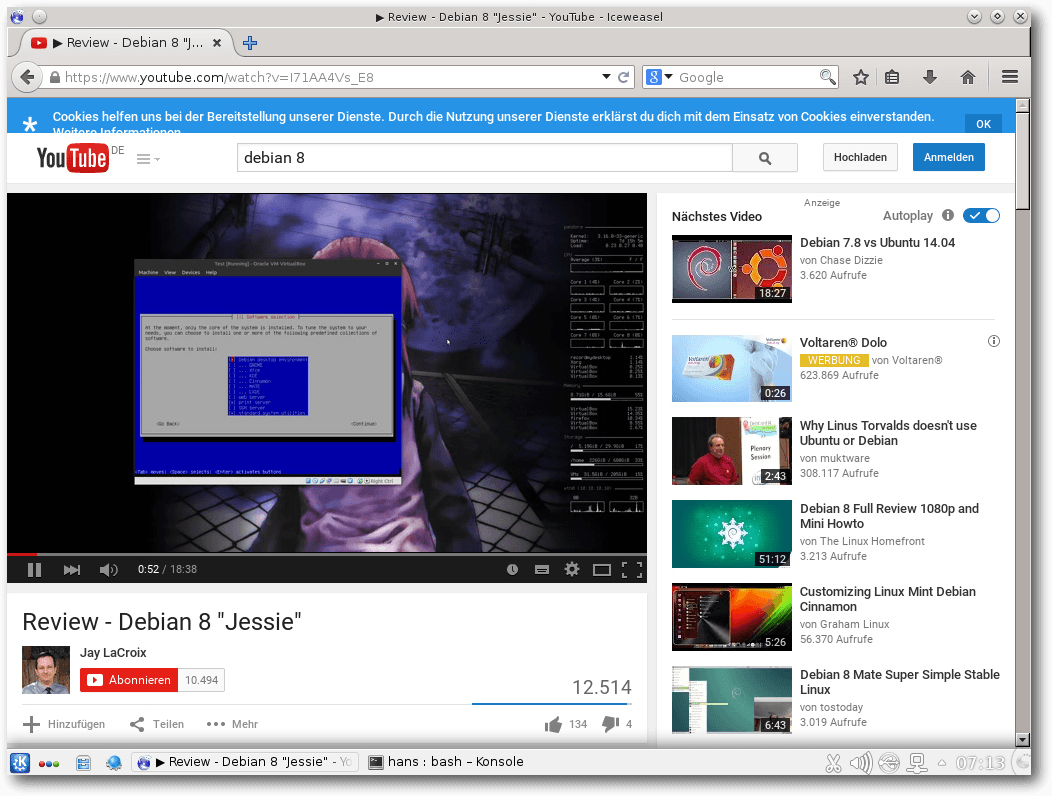
Task: Go back with browser back arrow
Action: 27,77
